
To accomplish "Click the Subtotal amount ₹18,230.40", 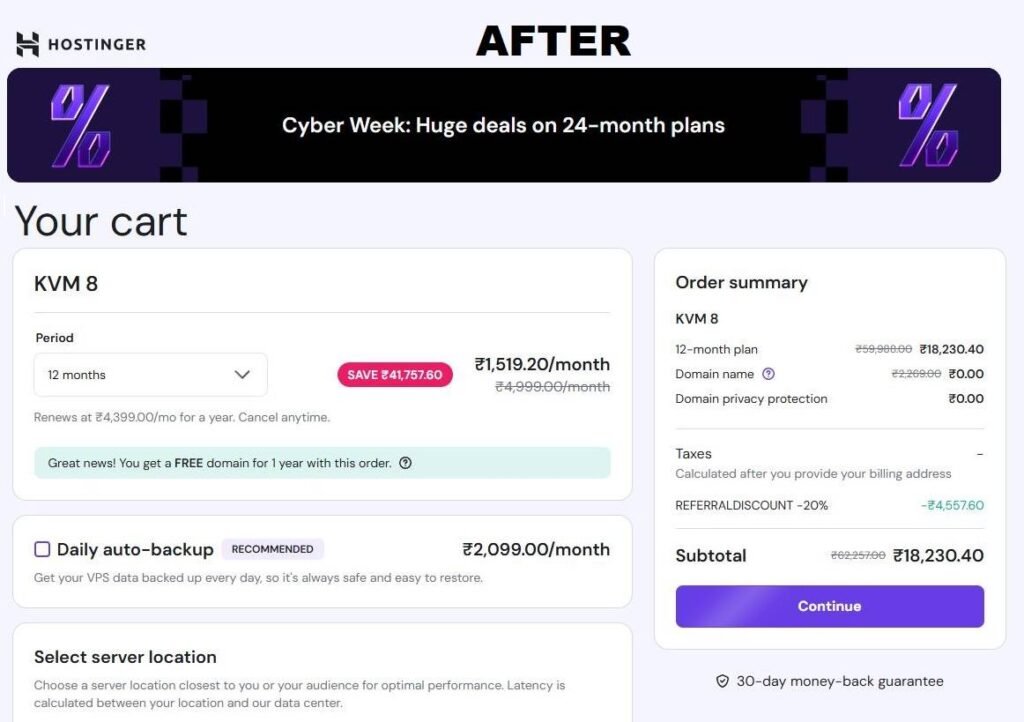I will point(938,555).
